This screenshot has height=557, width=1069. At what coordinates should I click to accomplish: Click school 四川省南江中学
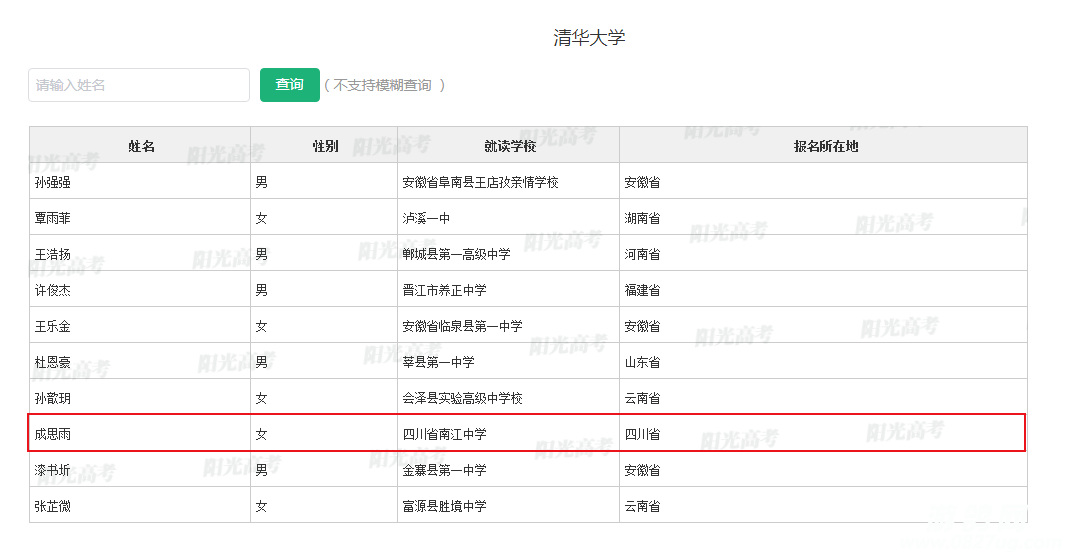(x=445, y=434)
